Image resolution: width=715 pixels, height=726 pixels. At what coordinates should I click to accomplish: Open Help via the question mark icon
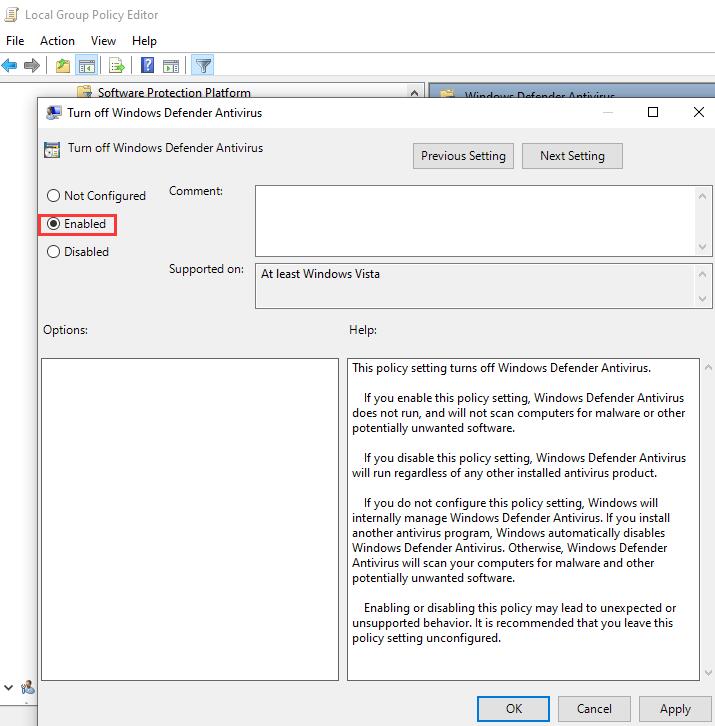tap(147, 65)
